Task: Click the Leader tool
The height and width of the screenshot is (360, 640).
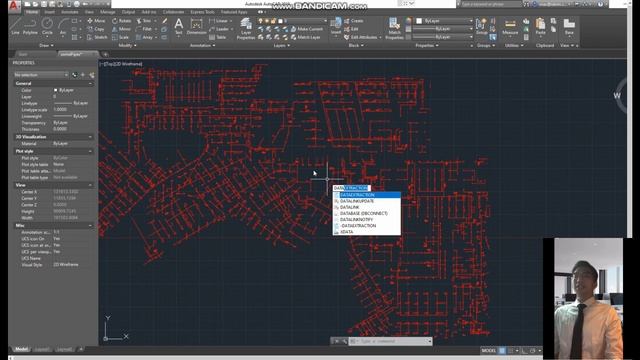Action: point(219,29)
